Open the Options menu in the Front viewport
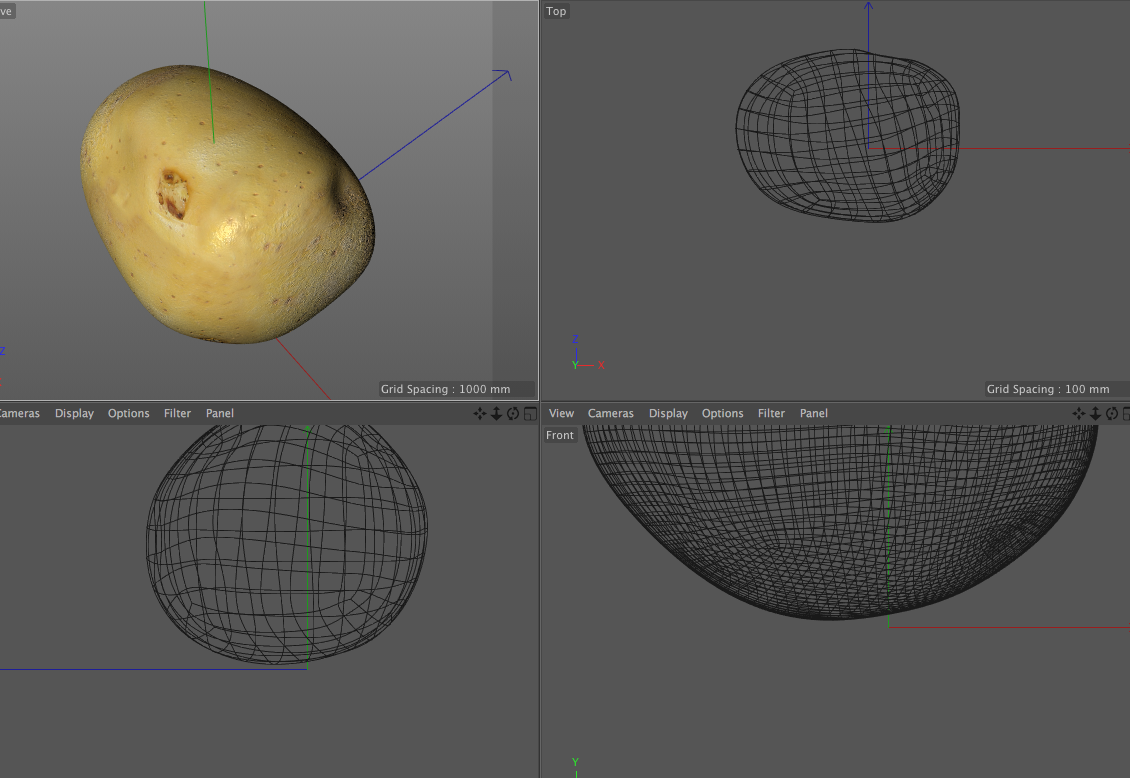This screenshot has width=1130, height=778. [x=722, y=413]
